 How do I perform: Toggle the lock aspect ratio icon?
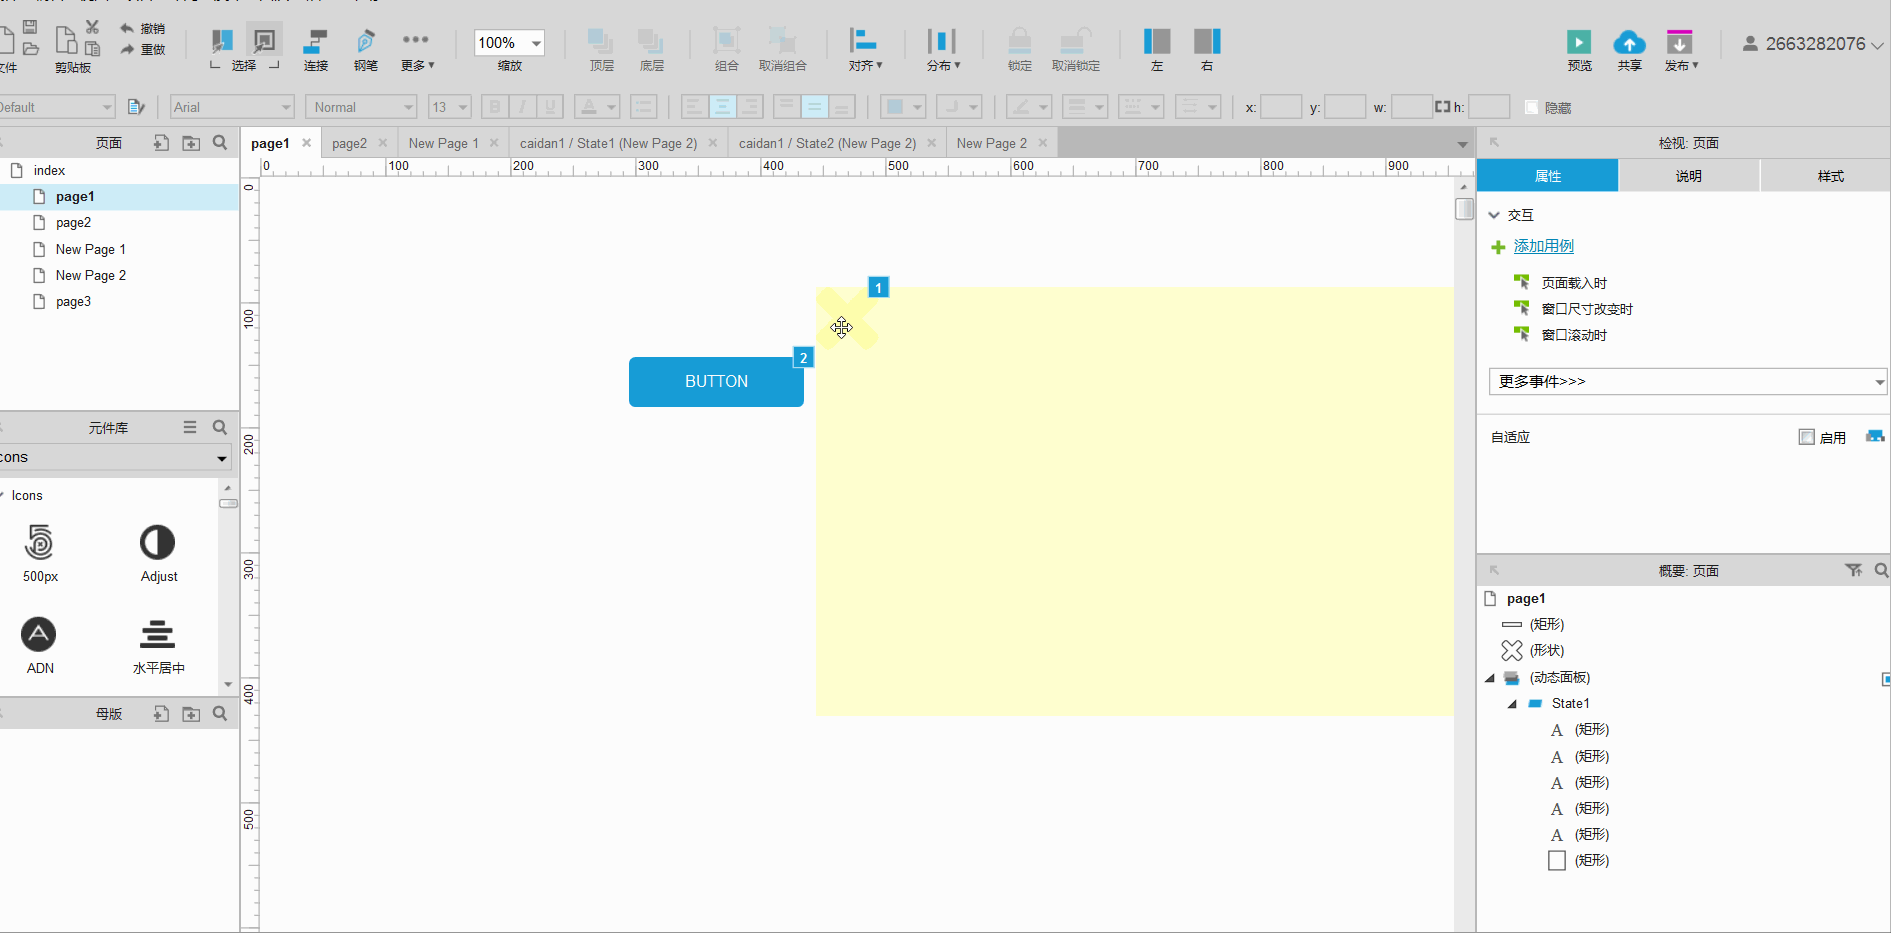(x=1442, y=107)
